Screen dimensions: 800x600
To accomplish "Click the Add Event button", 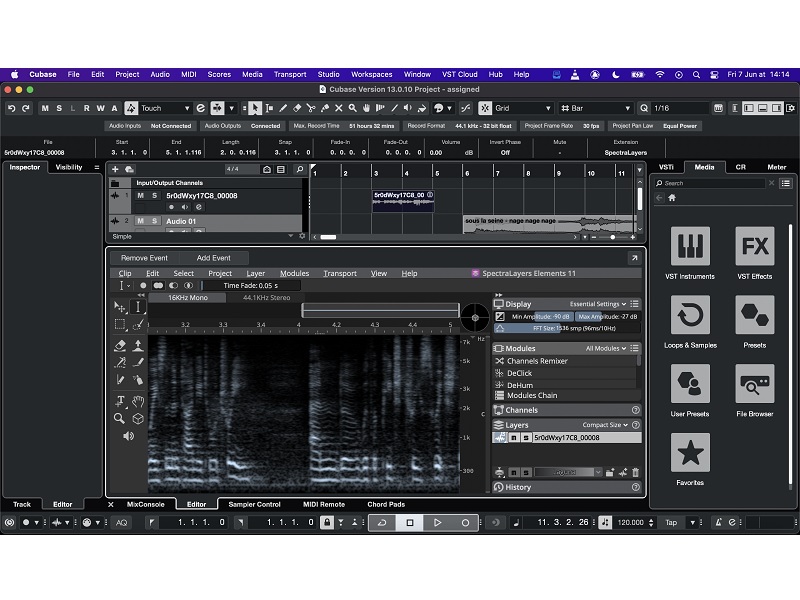I will pyautogui.click(x=213, y=258).
